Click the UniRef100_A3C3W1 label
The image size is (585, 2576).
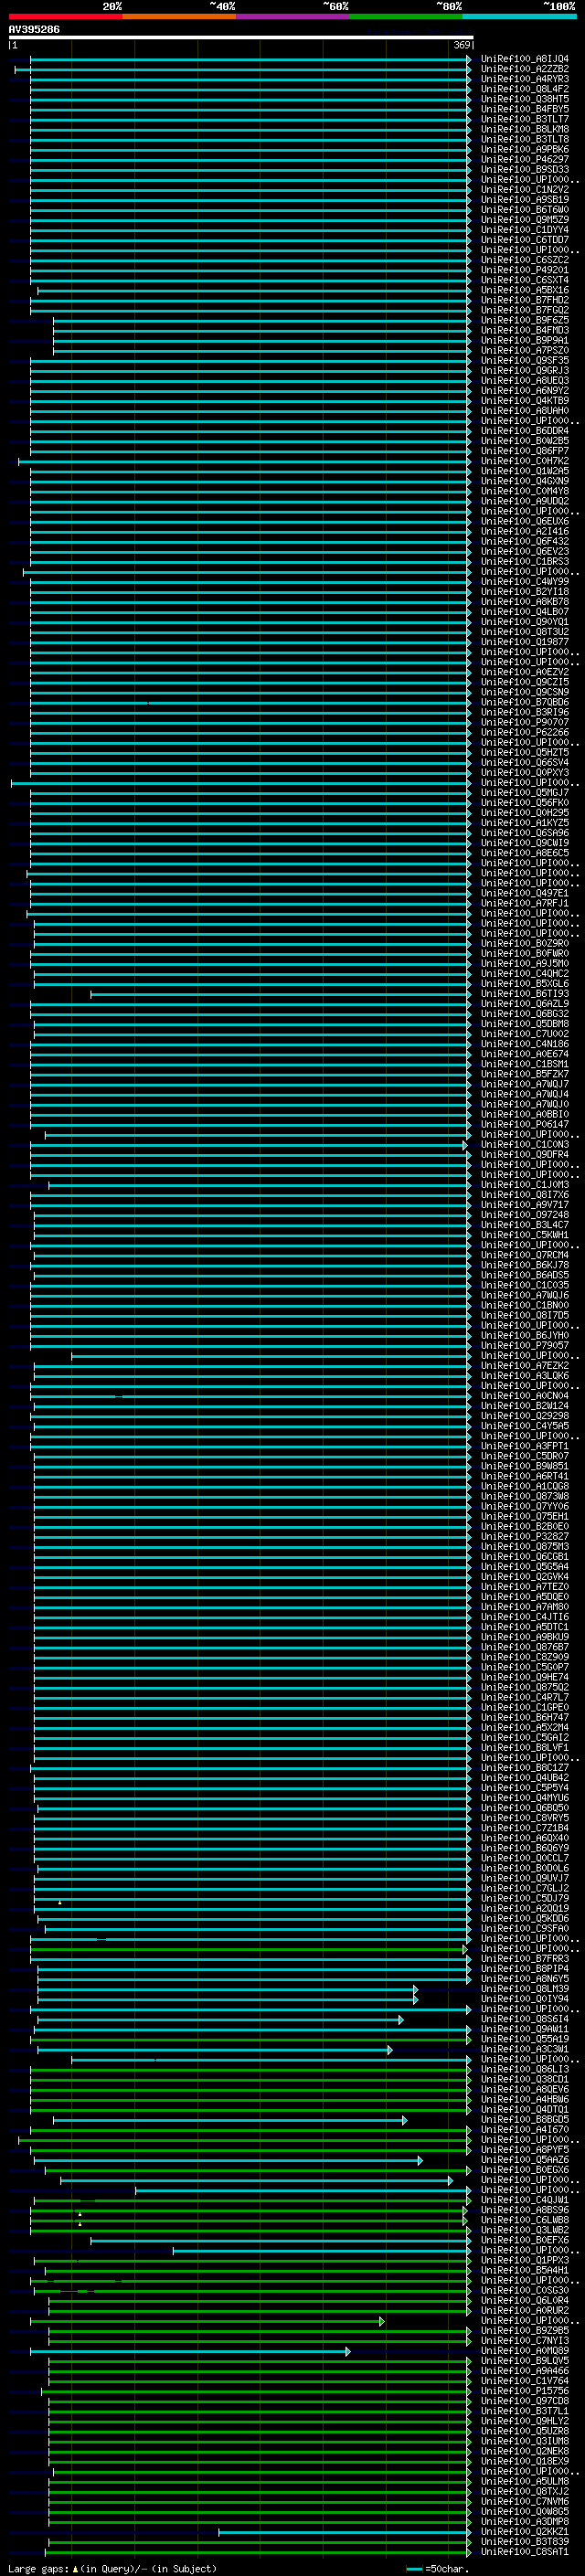525,2050
